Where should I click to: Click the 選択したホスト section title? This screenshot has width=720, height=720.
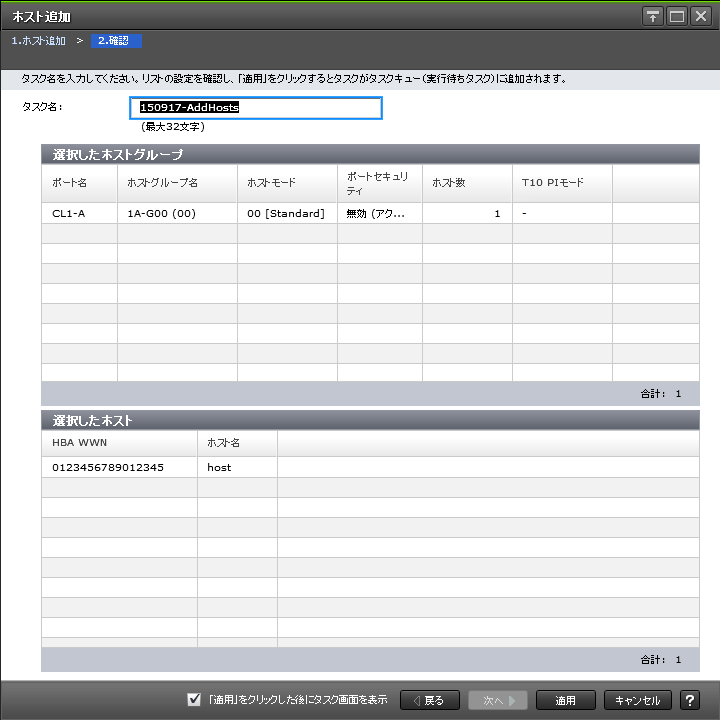click(x=92, y=421)
